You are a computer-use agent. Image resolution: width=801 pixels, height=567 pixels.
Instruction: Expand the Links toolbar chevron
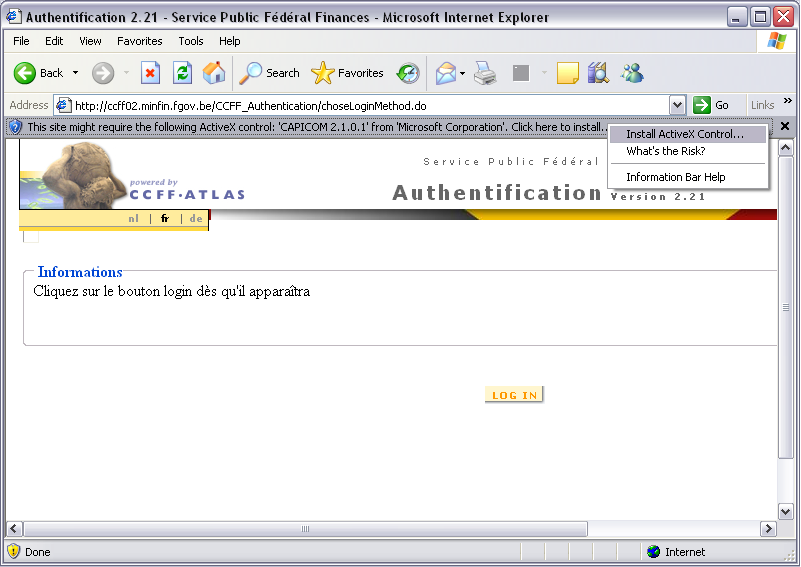pos(787,101)
